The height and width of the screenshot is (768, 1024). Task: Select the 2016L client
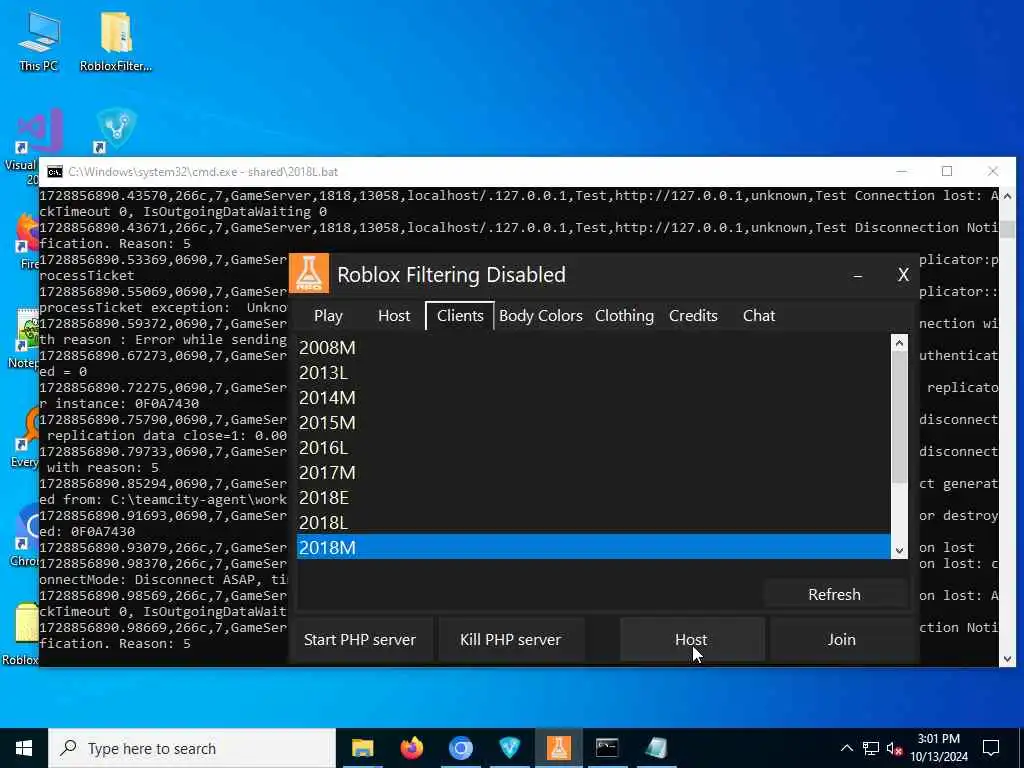tap(594, 447)
